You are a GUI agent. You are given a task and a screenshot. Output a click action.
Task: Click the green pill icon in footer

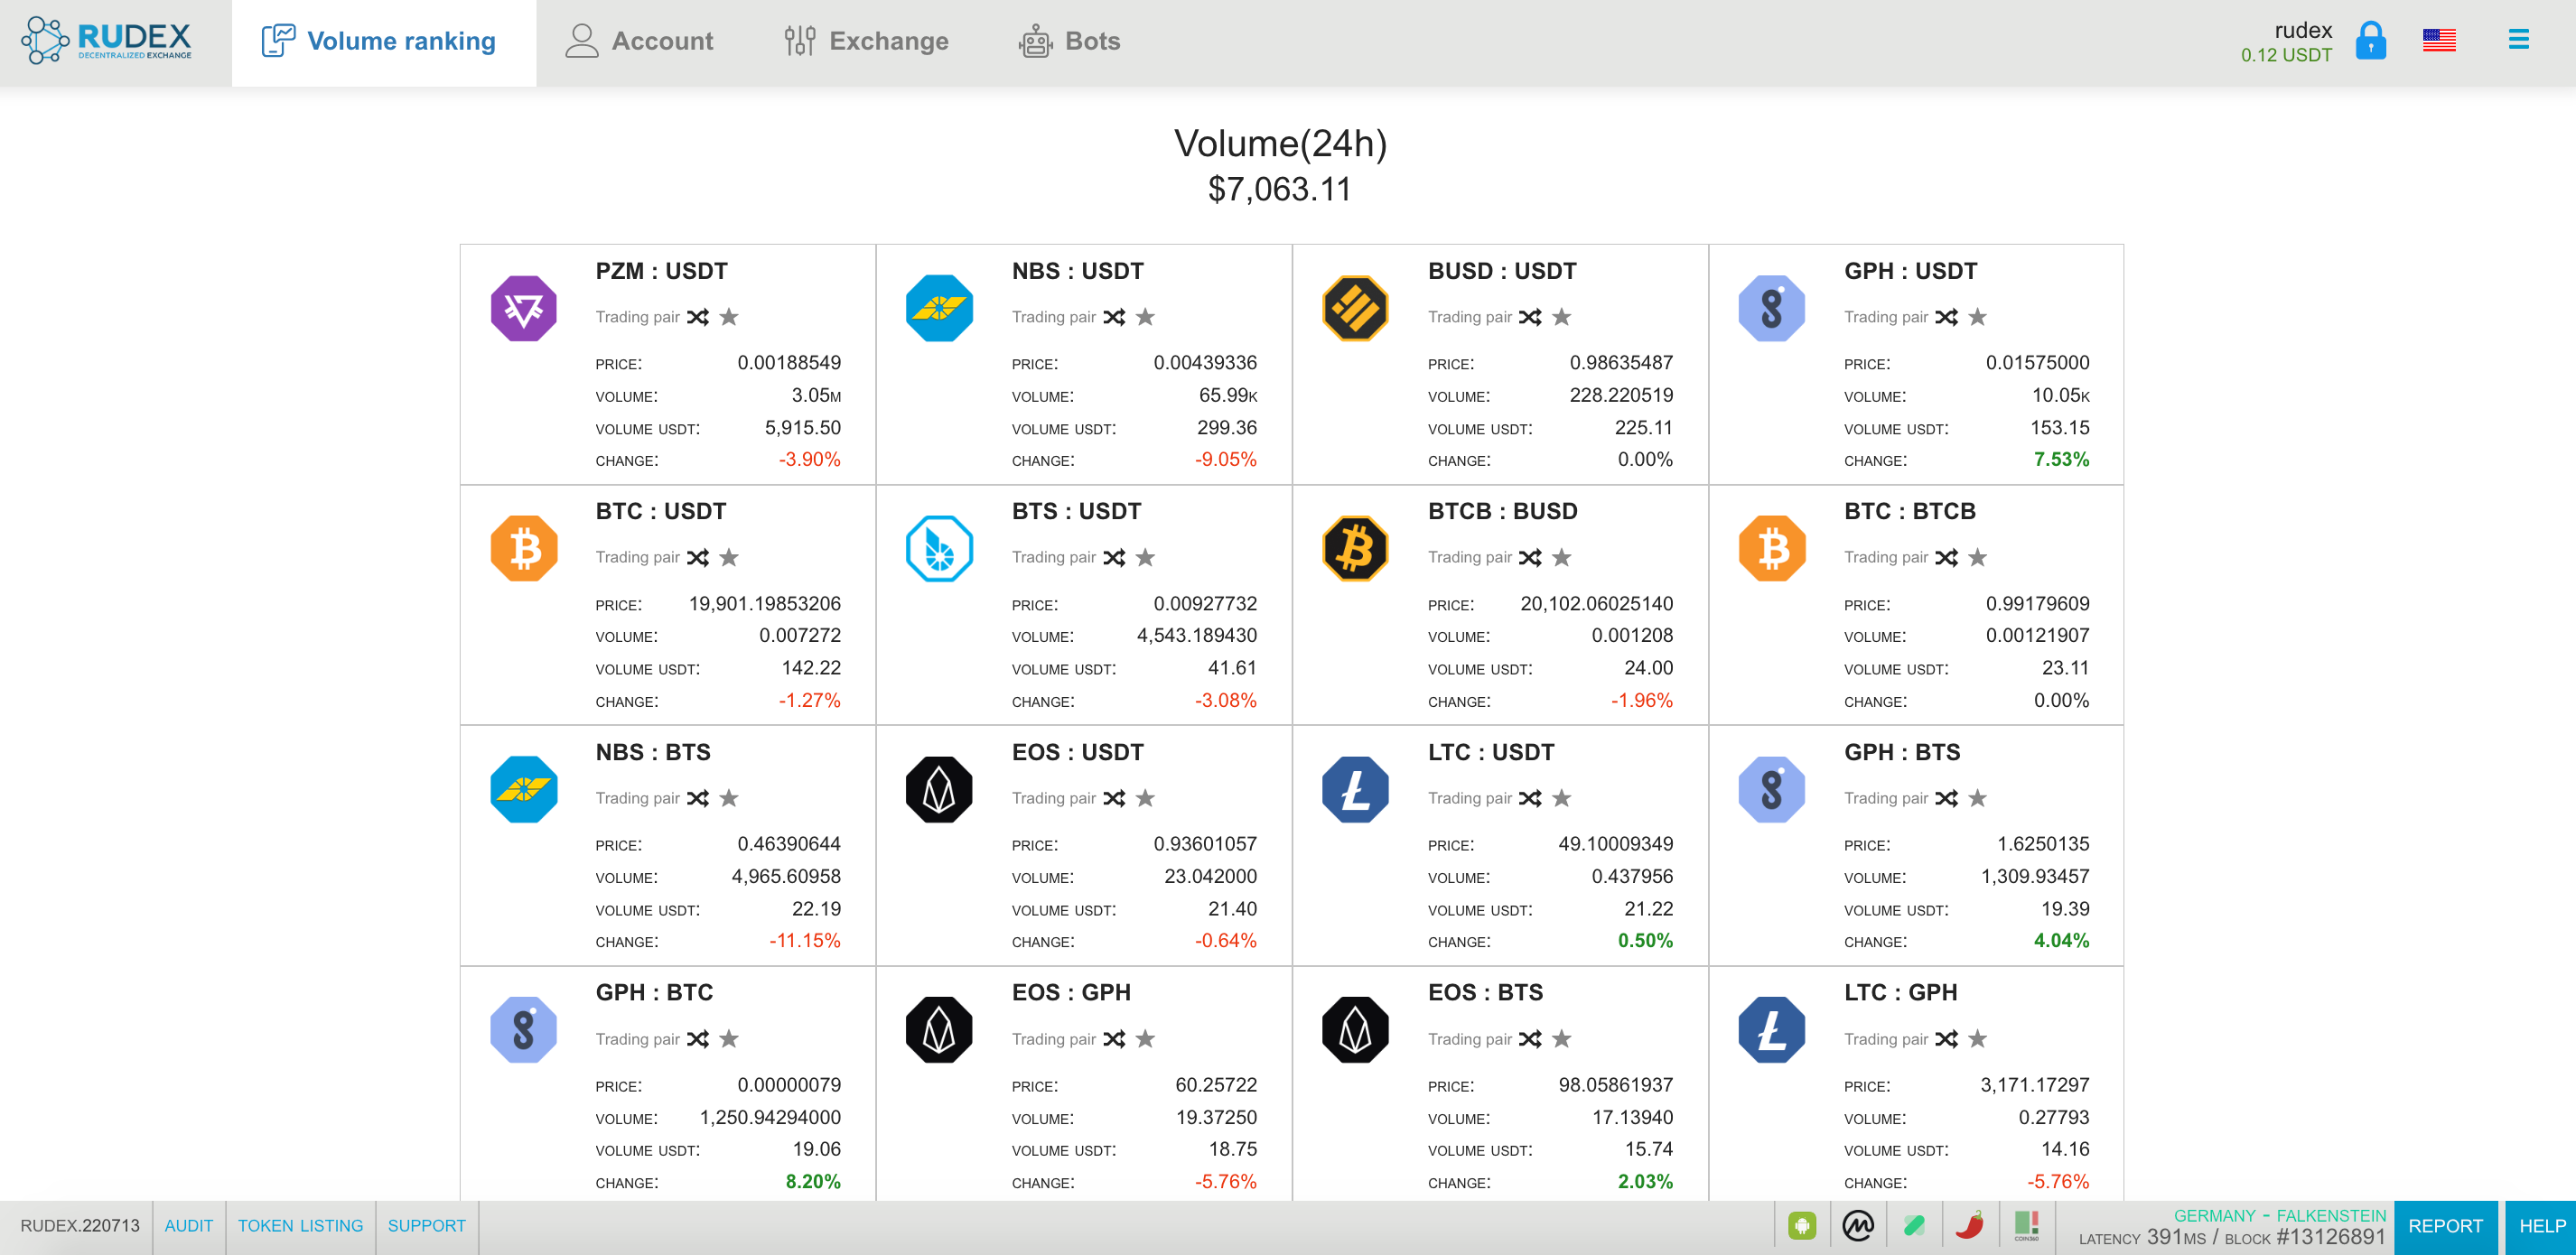[1914, 1226]
